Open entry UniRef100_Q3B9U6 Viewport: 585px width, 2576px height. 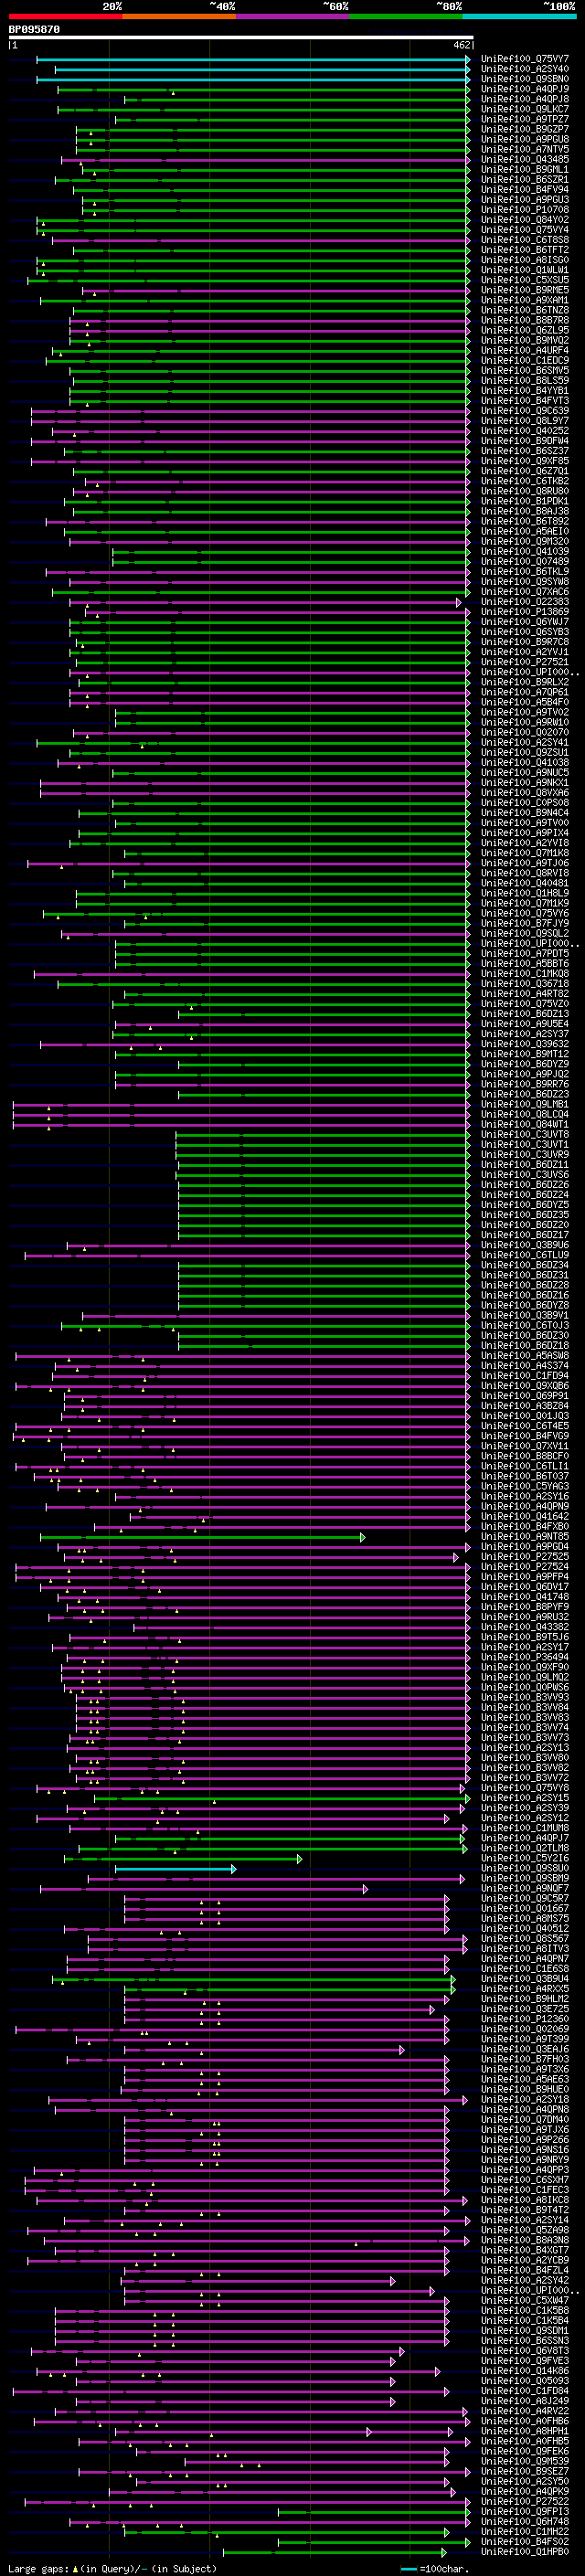click(525, 1246)
